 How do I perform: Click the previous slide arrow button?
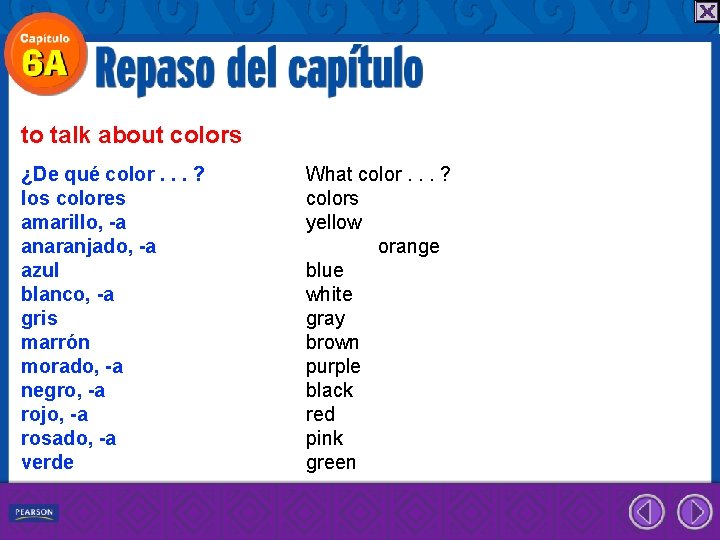[647, 512]
